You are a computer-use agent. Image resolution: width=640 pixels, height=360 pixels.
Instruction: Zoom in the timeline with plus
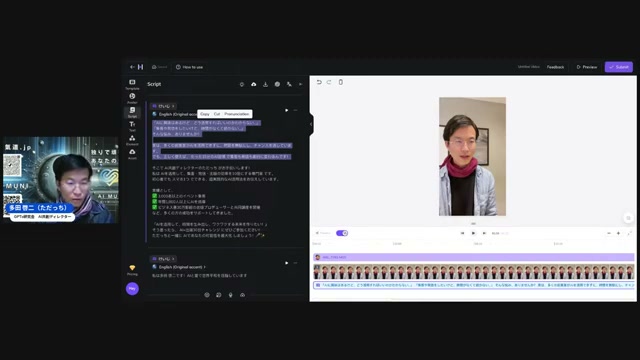618,233
